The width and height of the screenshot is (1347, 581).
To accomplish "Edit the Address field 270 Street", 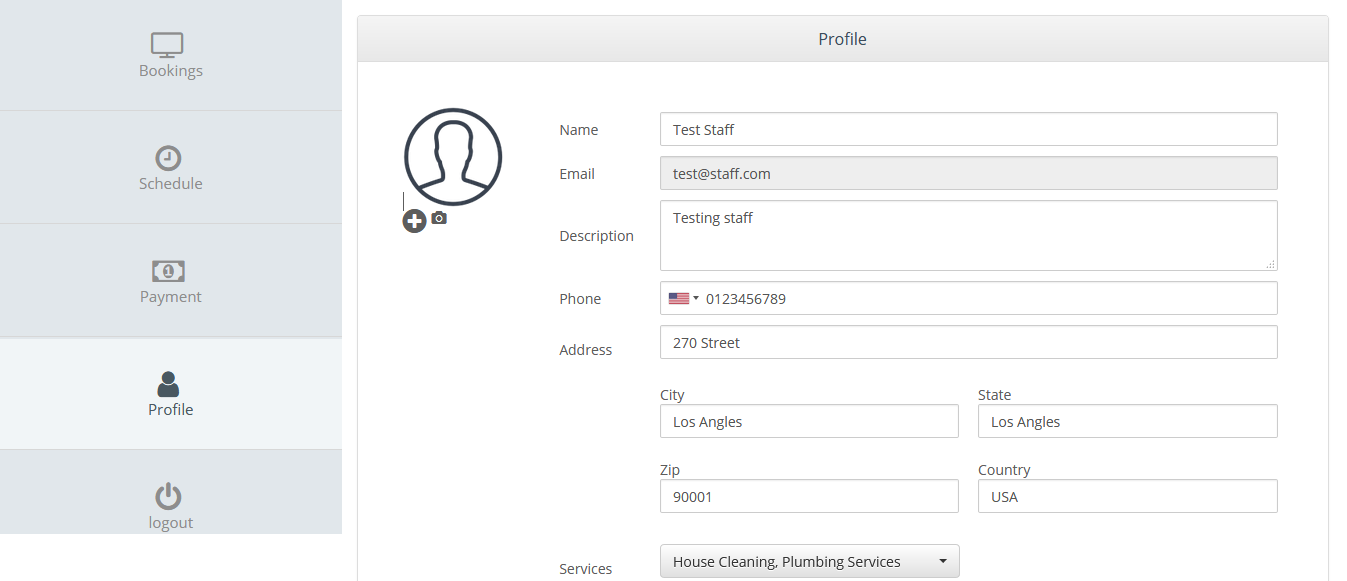I will click(x=969, y=342).
